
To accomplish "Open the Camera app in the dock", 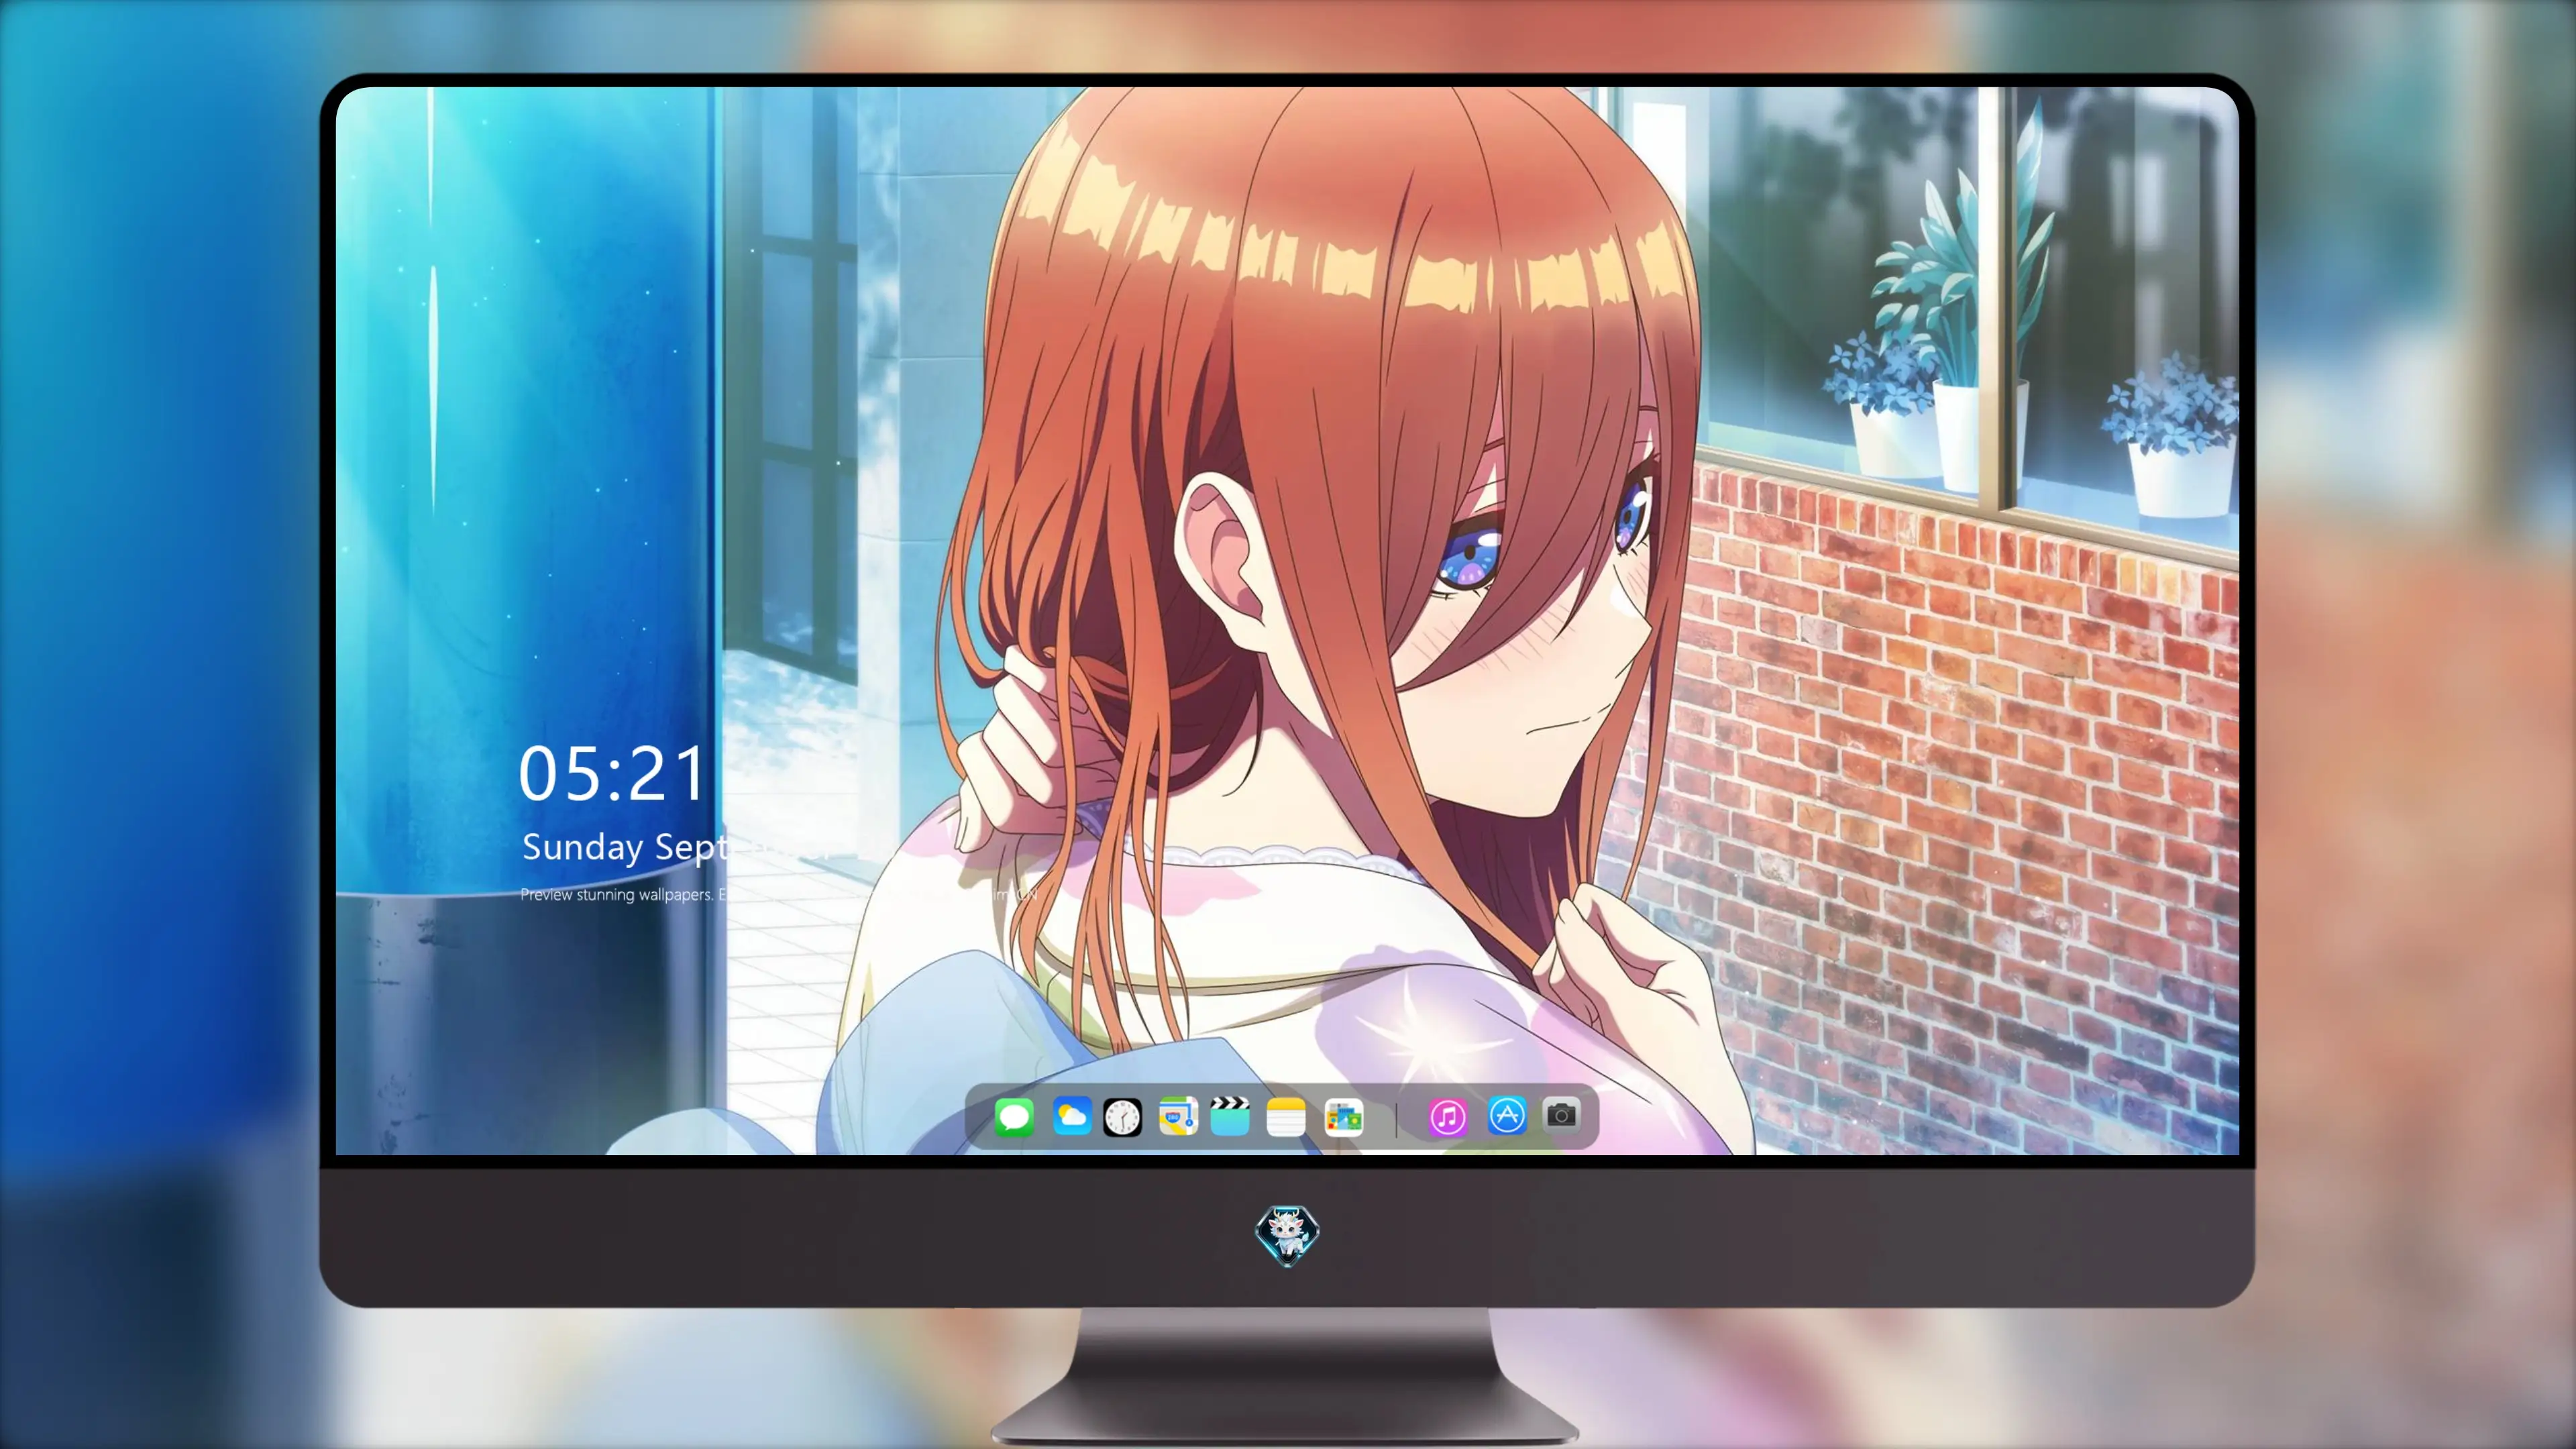I will point(1561,1114).
